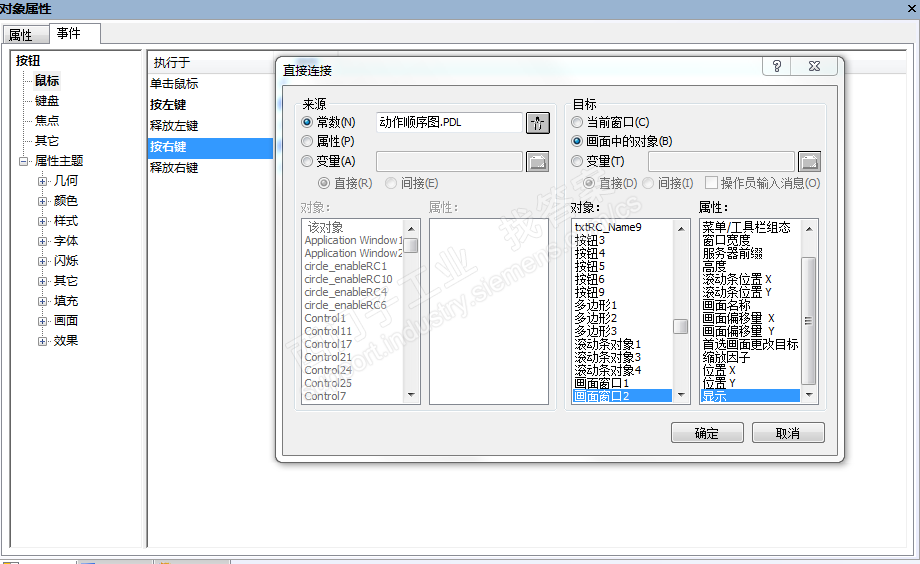The height and width of the screenshot is (564, 920).
Task: Open picture selection button beside 动作顺序图.PDL
Action: tap(537, 123)
